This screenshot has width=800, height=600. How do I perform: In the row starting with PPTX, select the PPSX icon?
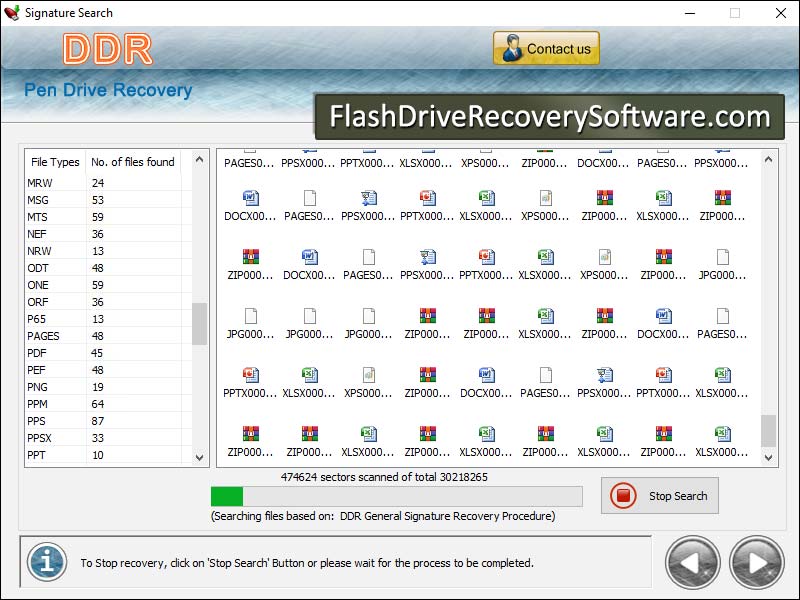(605, 375)
